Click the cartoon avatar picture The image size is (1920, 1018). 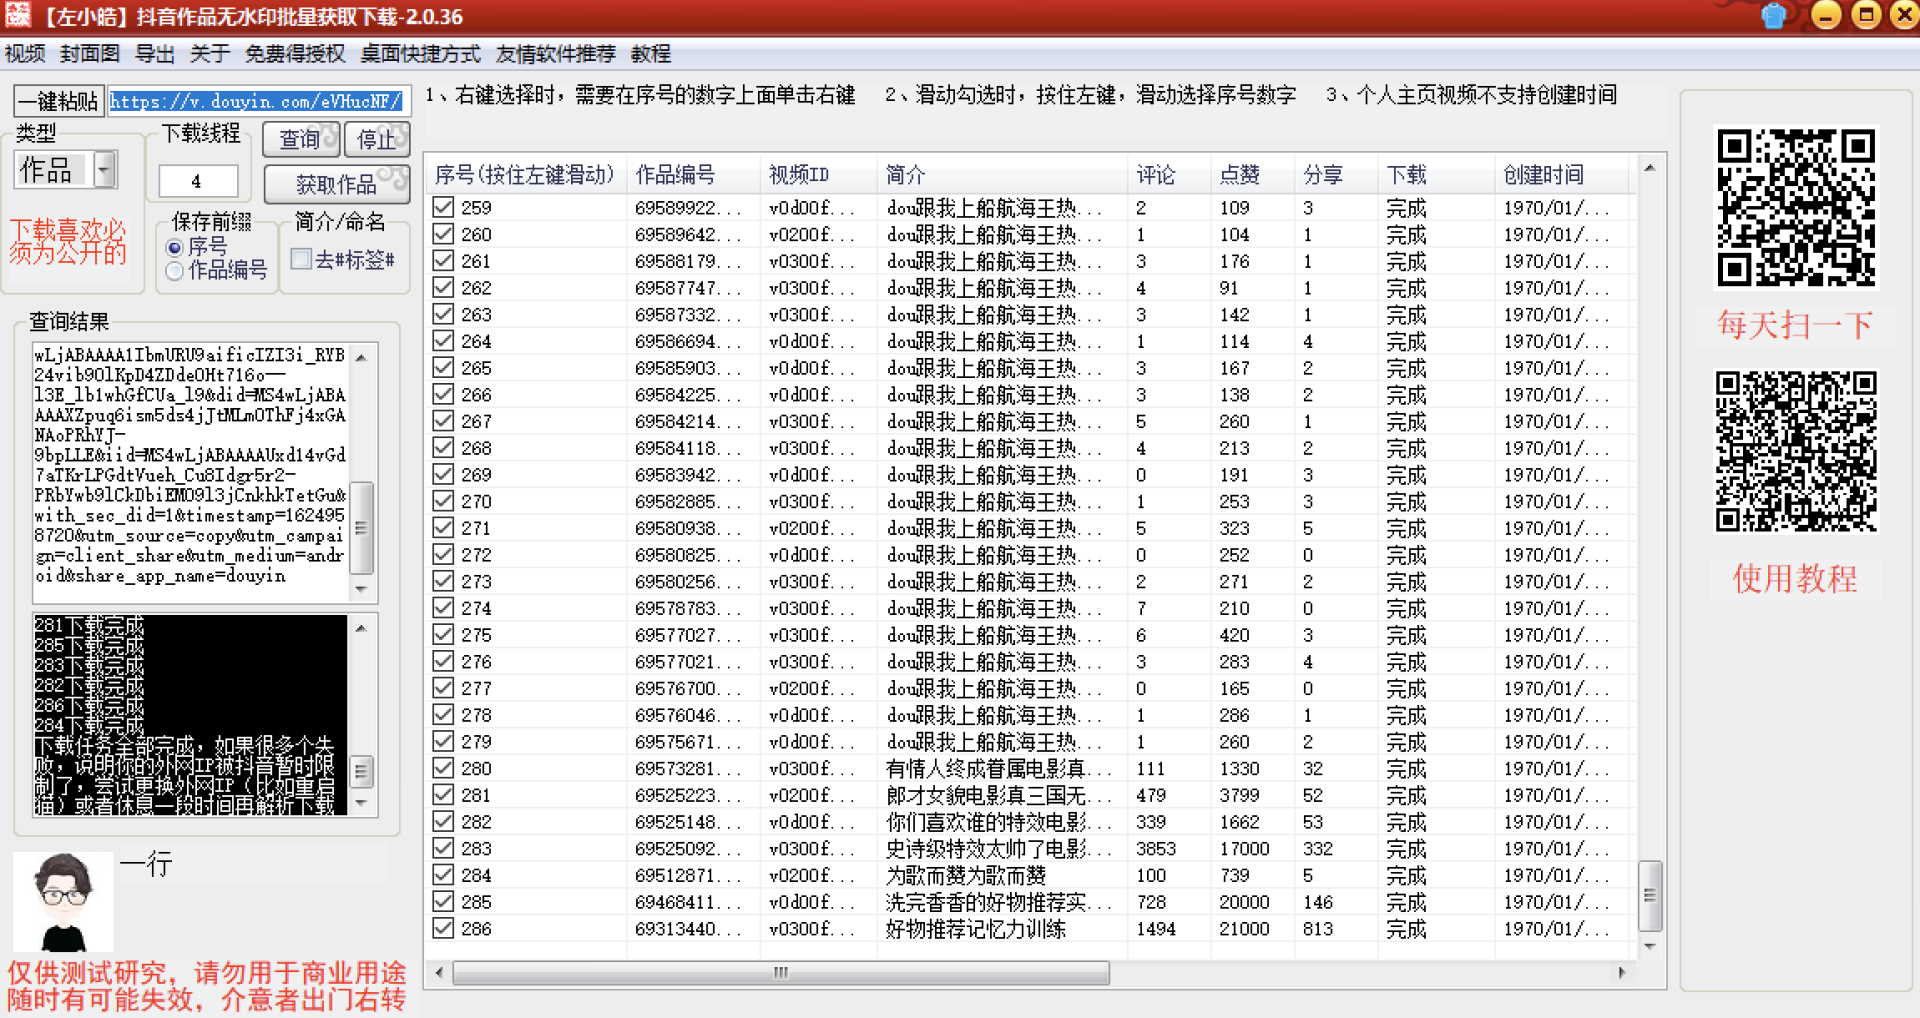point(63,901)
